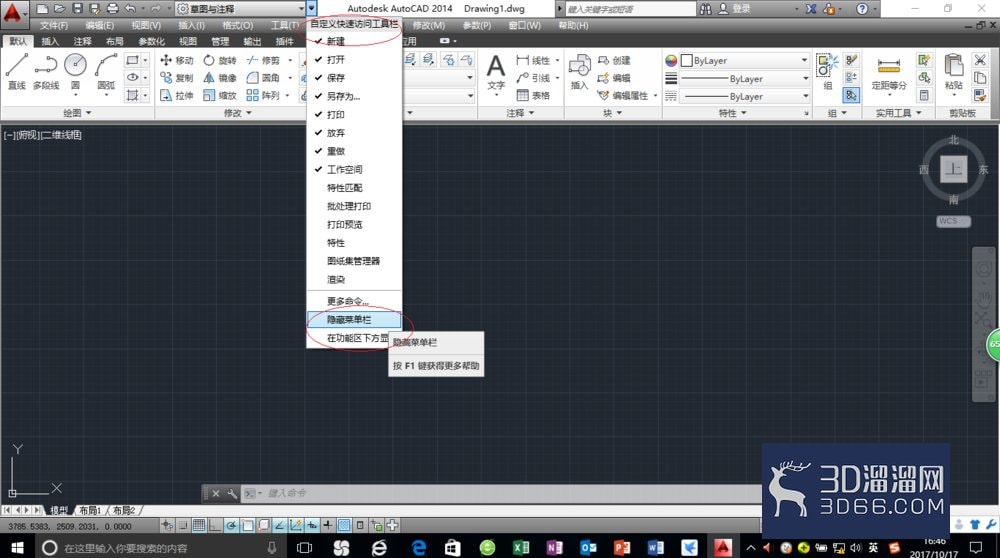Click the WCS button under the view cube
The height and width of the screenshot is (558, 1000).
(953, 221)
